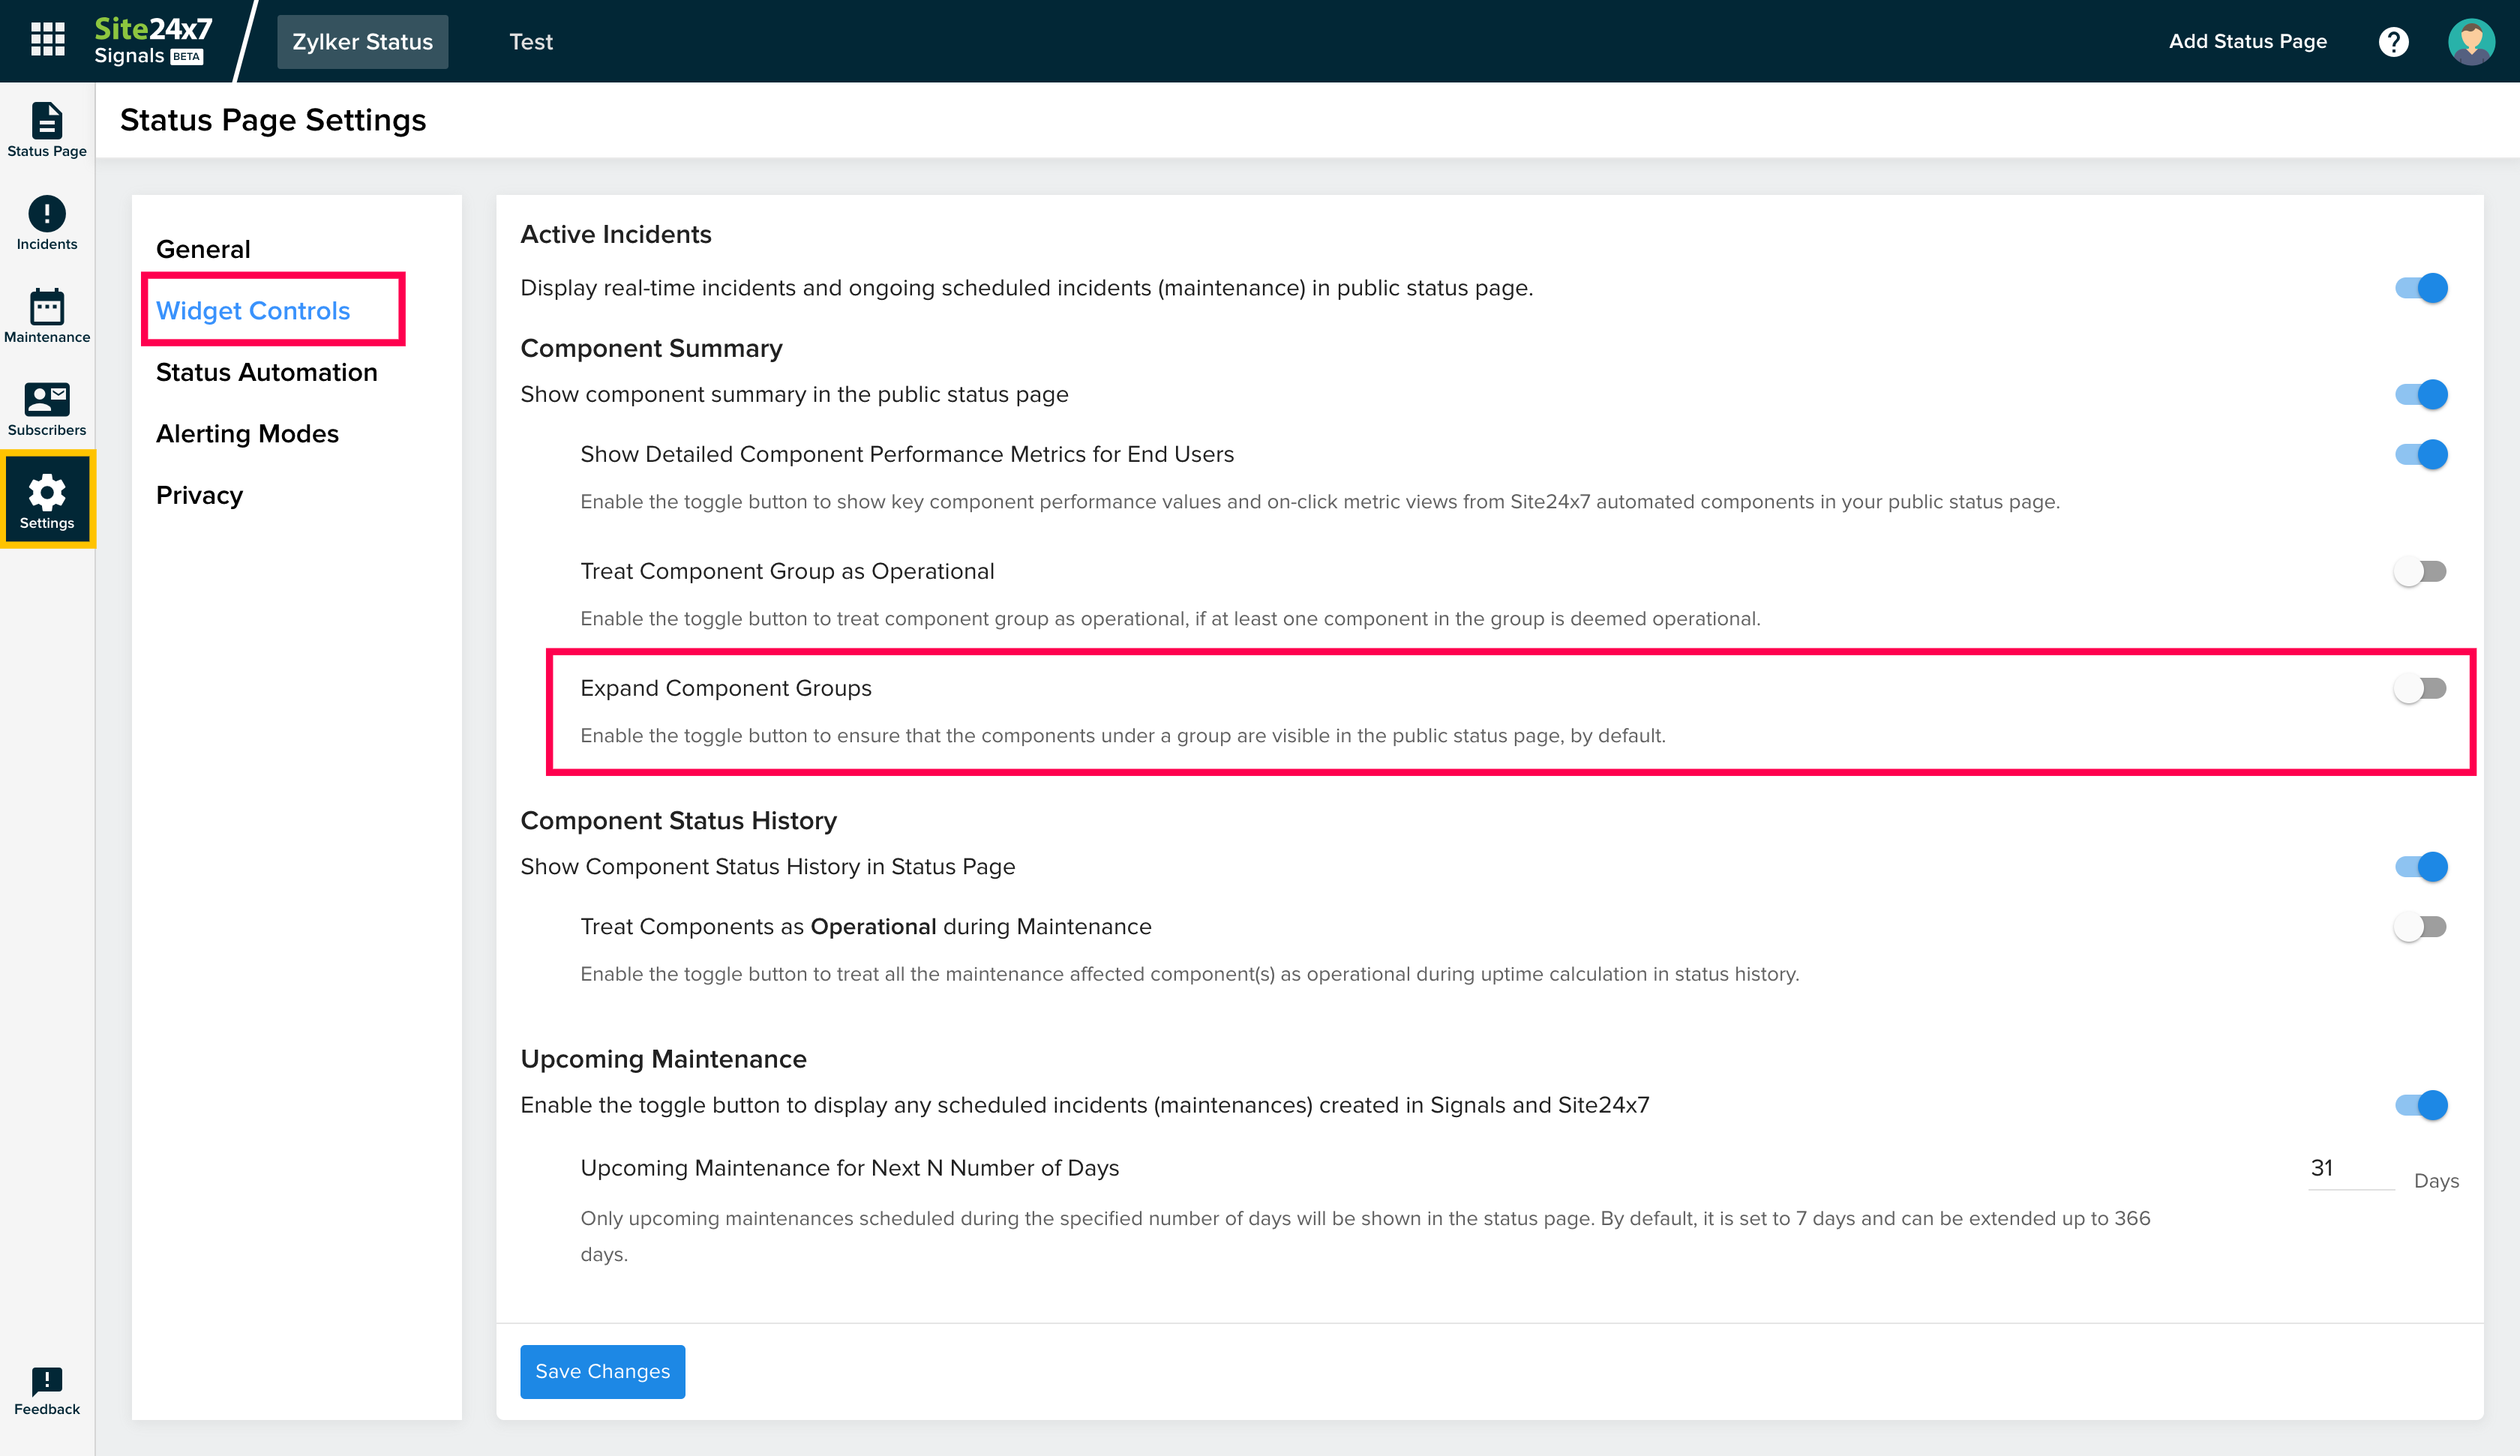Go to Incidents in sidebar
This screenshot has height=1456, width=2520.
click(47, 222)
